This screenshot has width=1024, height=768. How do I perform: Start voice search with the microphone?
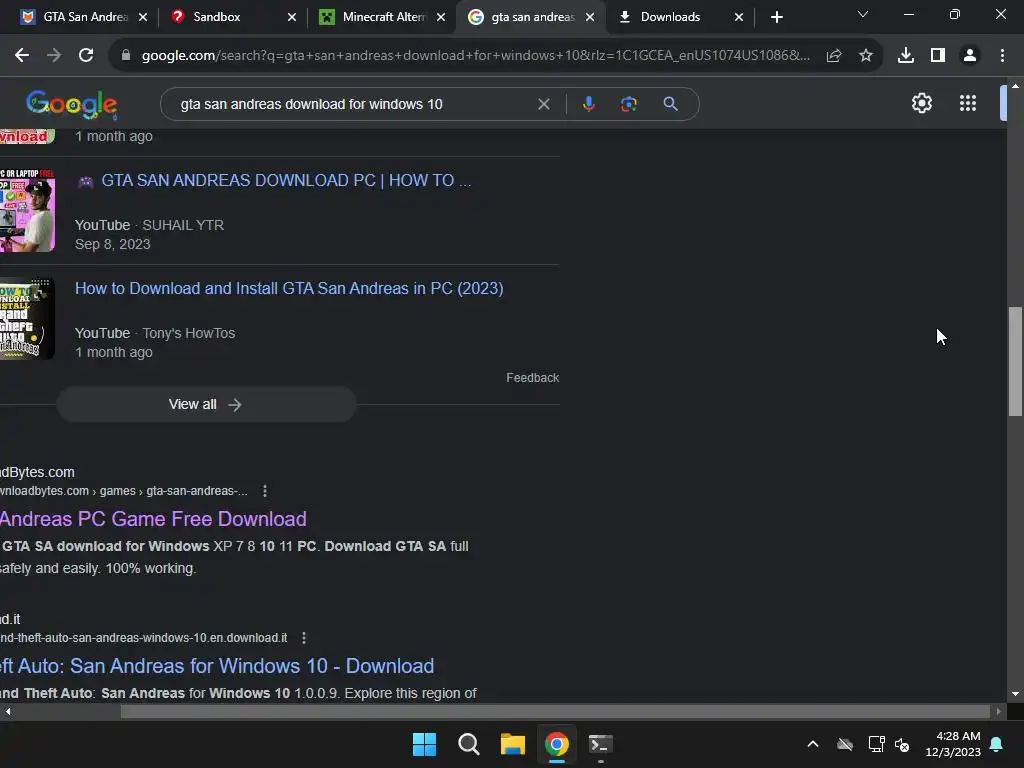coord(588,104)
